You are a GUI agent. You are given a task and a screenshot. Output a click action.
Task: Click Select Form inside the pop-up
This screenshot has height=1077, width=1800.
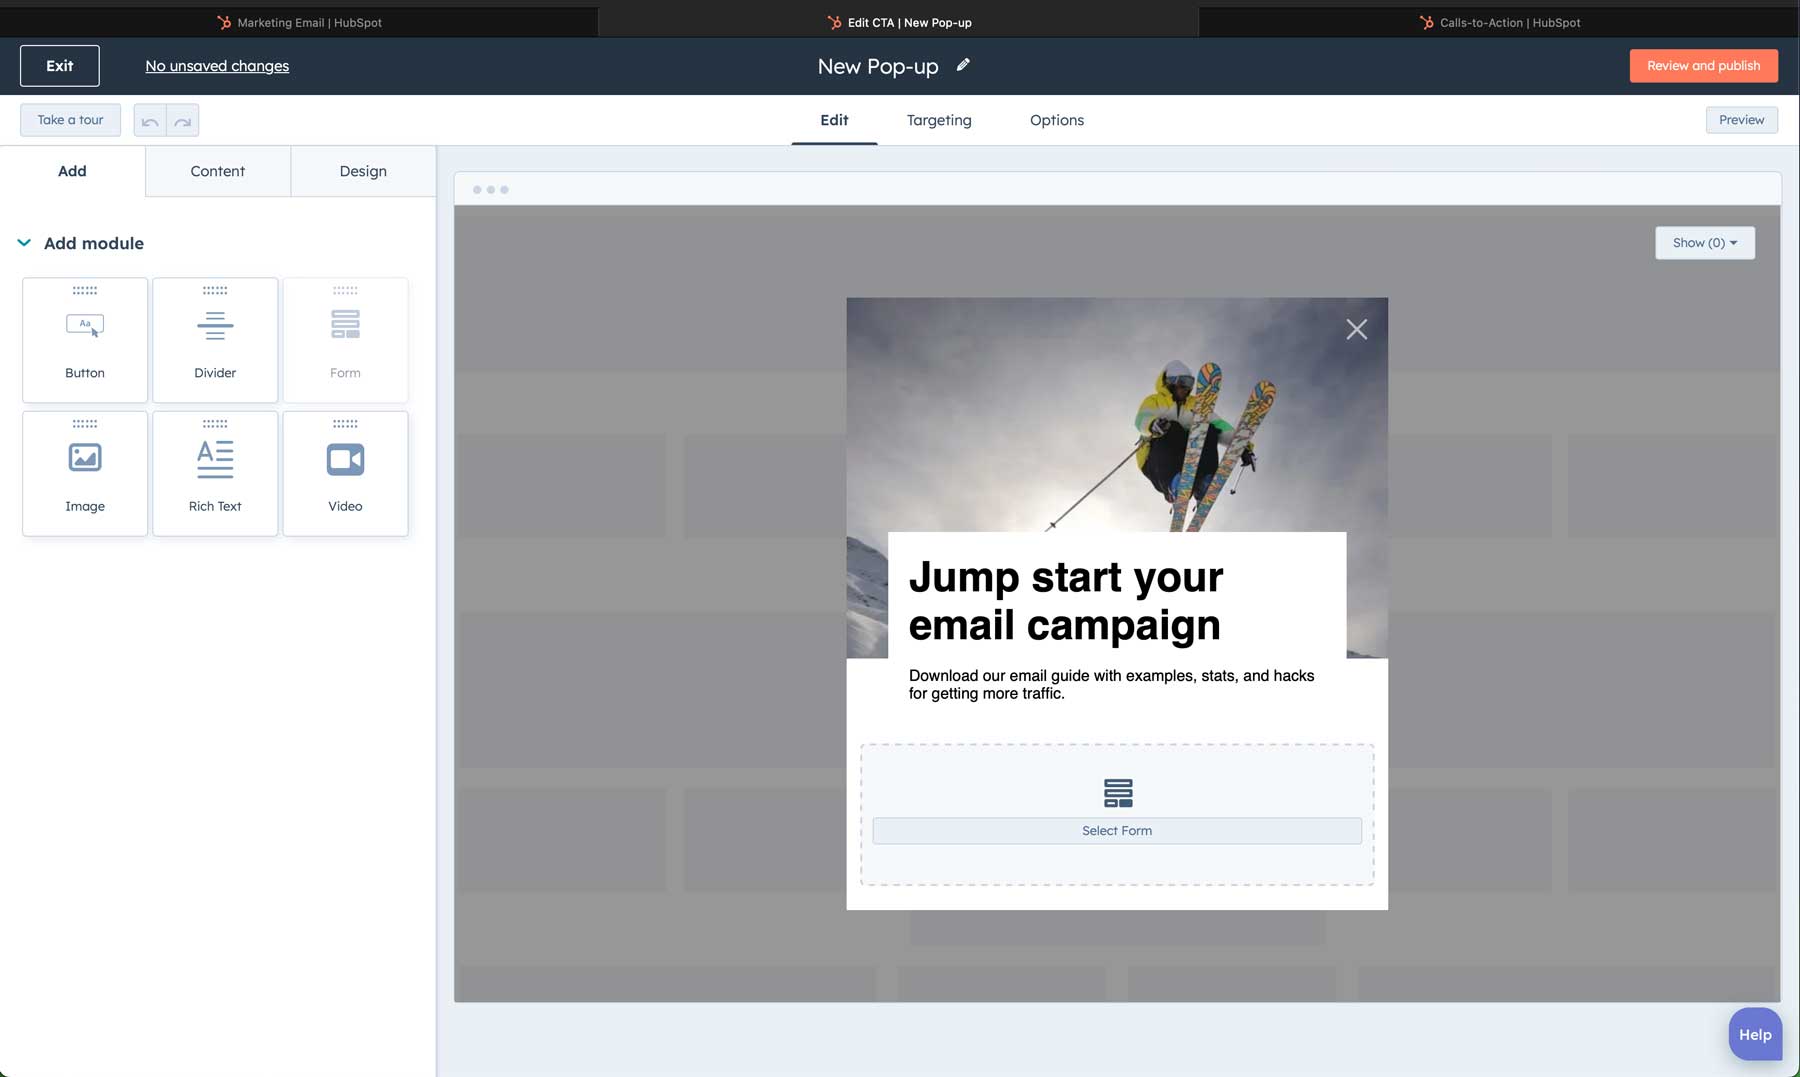pyautogui.click(x=1116, y=830)
